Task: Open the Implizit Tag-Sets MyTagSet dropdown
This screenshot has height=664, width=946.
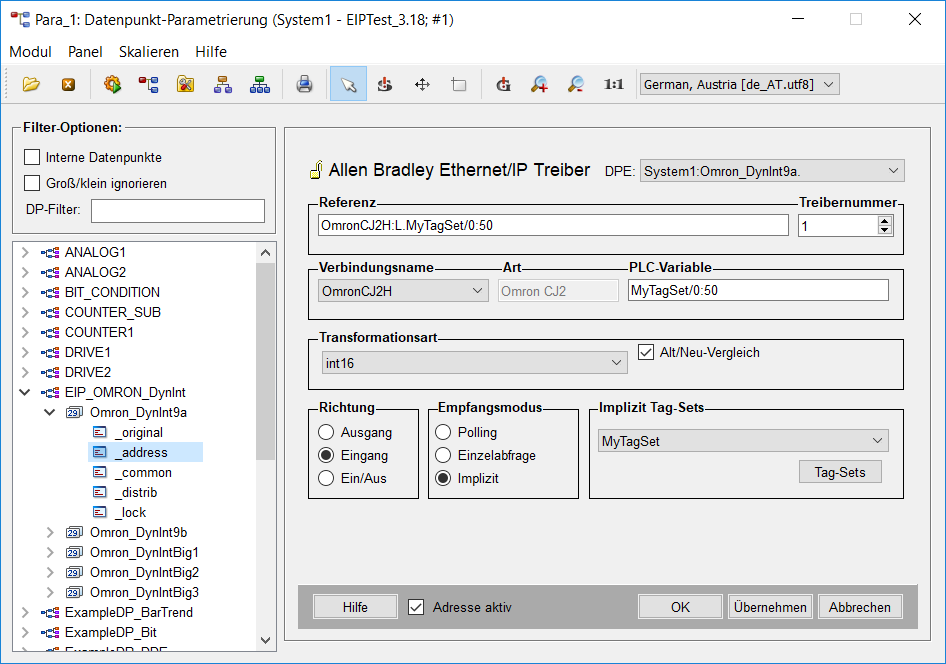Action: pos(743,441)
